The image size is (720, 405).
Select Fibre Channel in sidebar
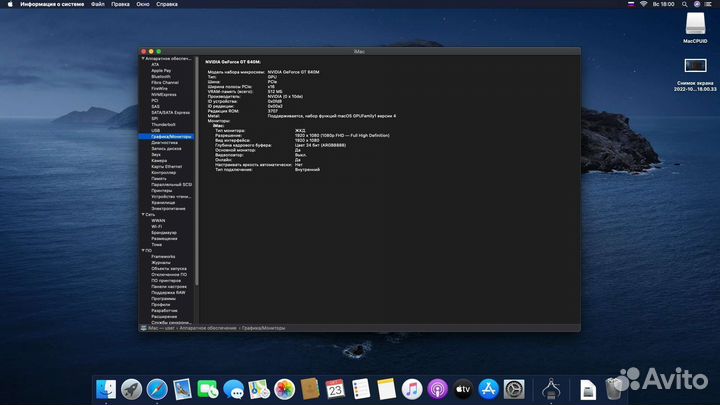165,83
